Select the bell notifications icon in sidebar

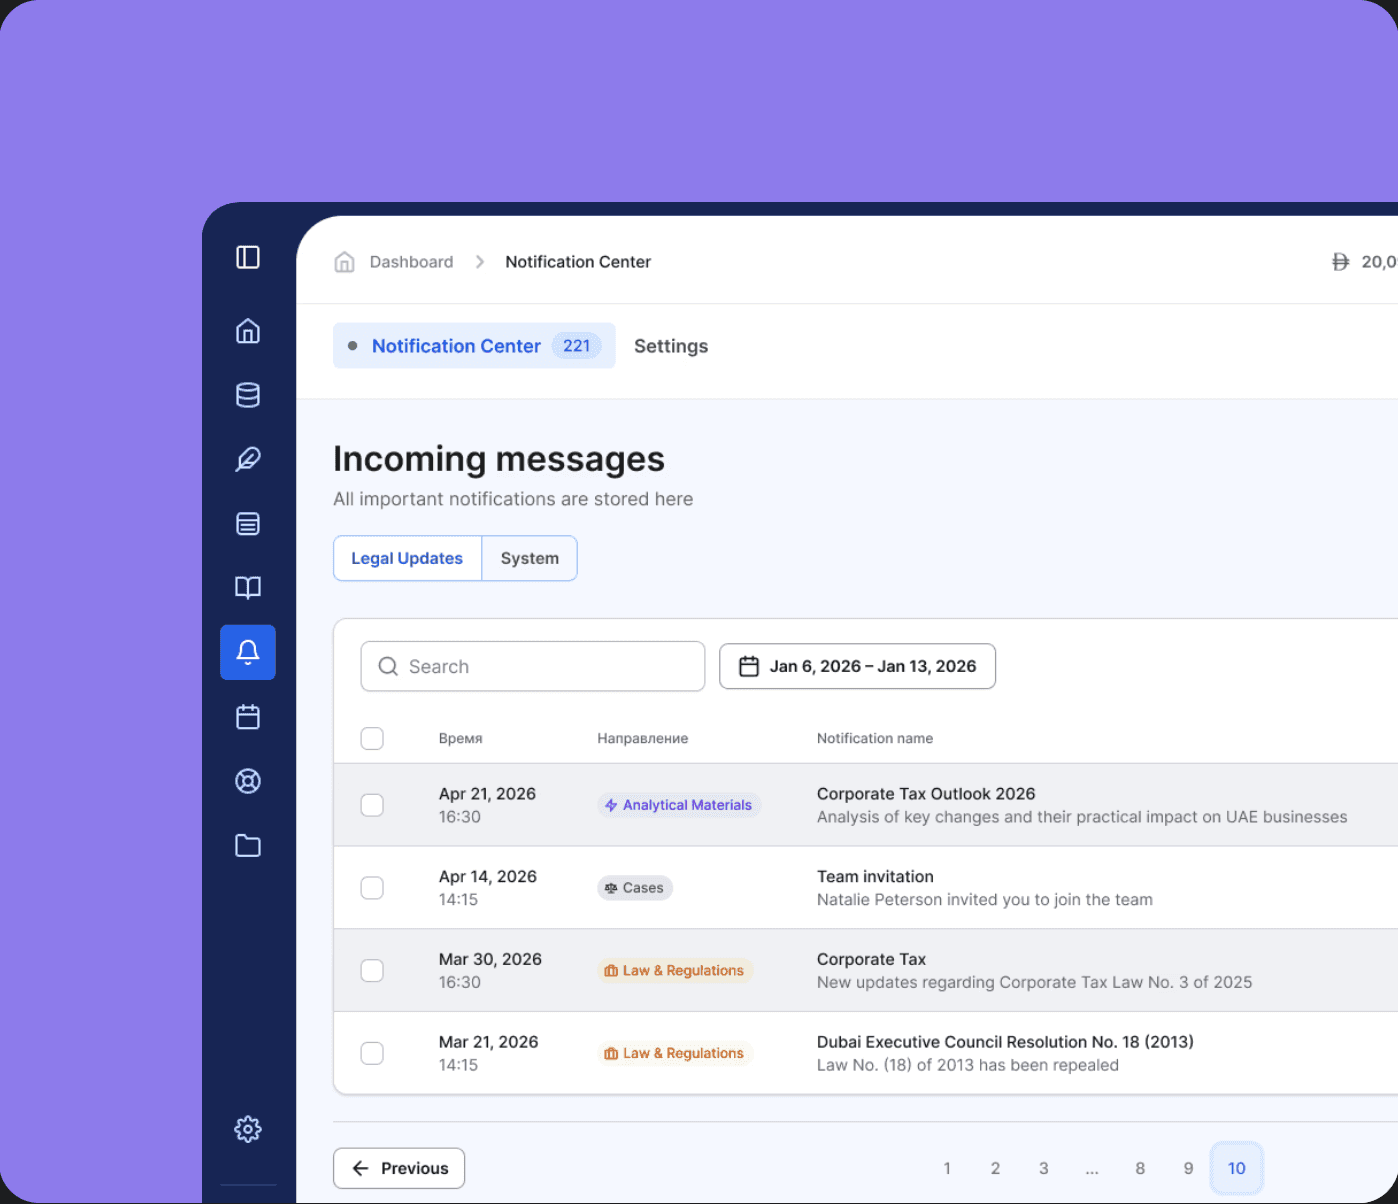point(248,652)
